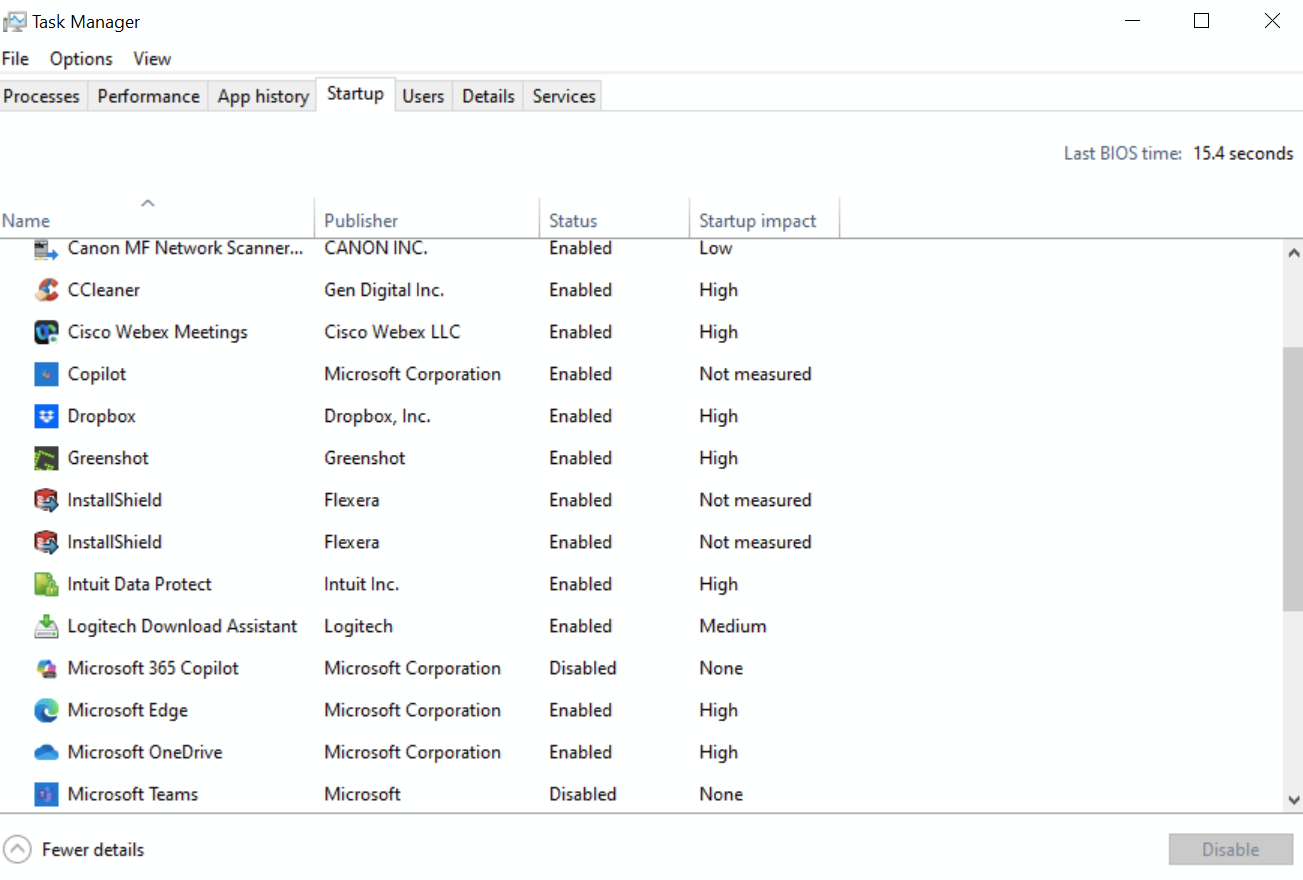Click the Greenshot app icon
This screenshot has width=1303, height=880.
46,458
